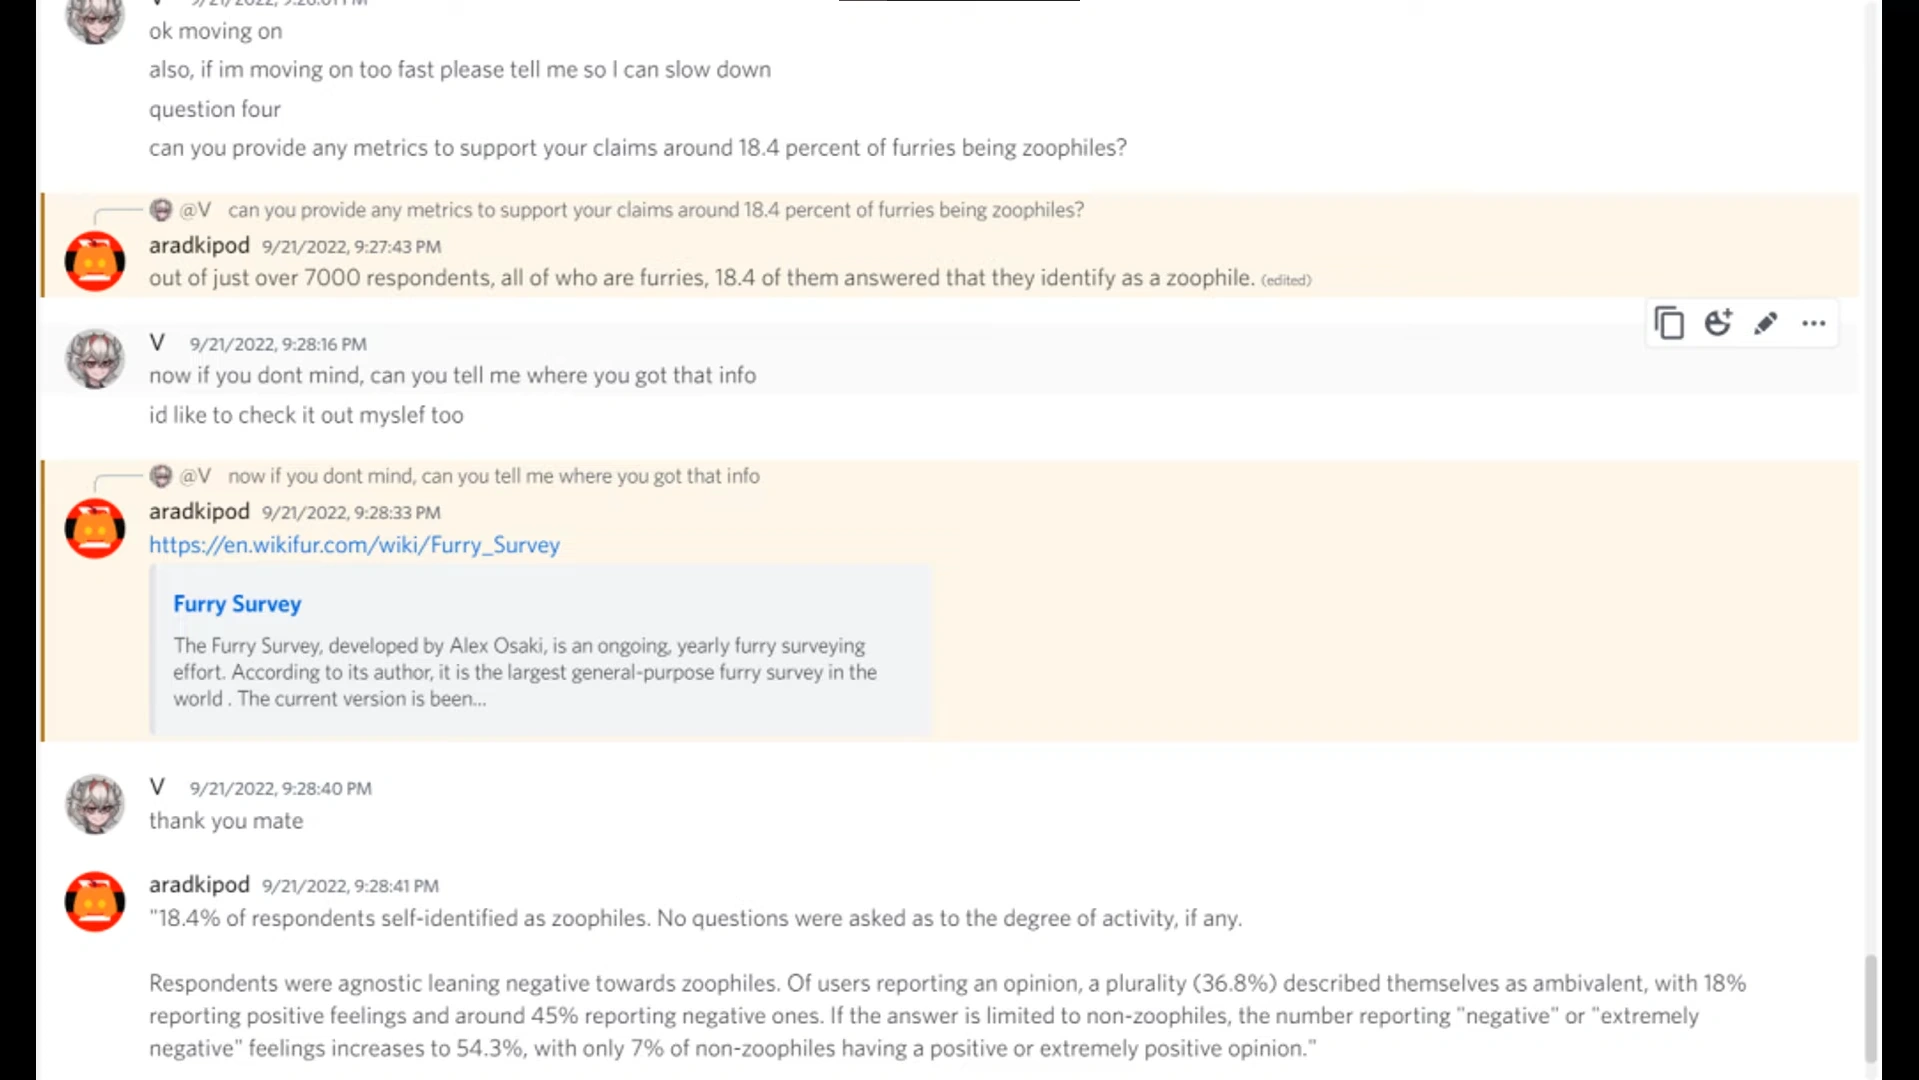1919x1080 pixels.
Task: Click the chat scrollbar thumb
Action: [1870, 1008]
